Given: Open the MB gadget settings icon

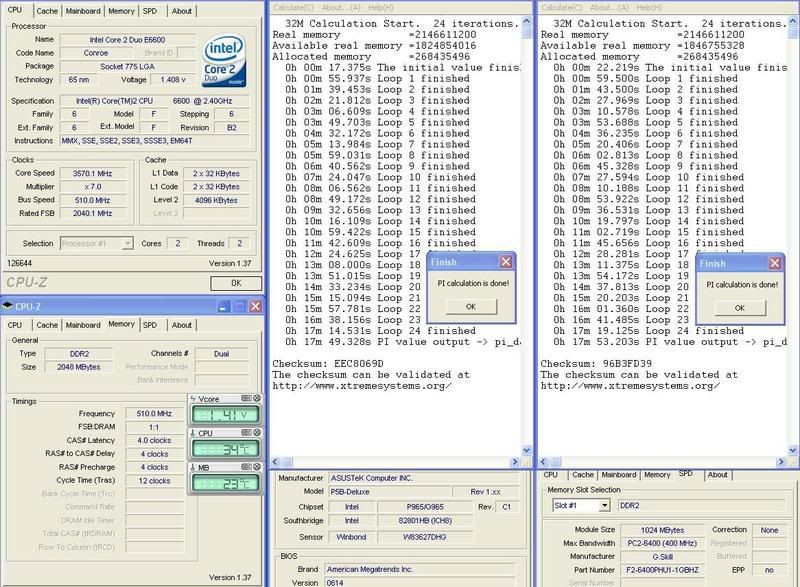Looking at the screenshot, I should [246, 467].
